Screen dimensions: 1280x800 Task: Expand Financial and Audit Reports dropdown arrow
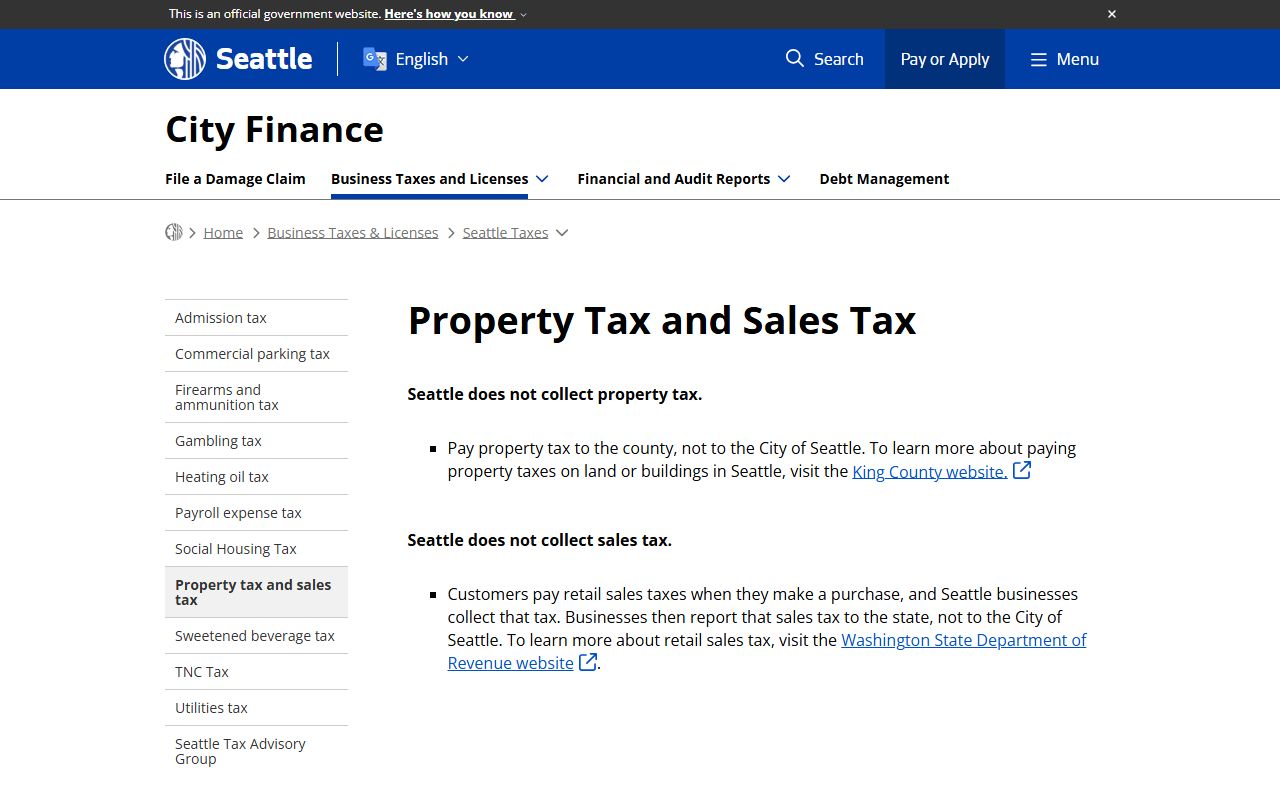(x=784, y=179)
